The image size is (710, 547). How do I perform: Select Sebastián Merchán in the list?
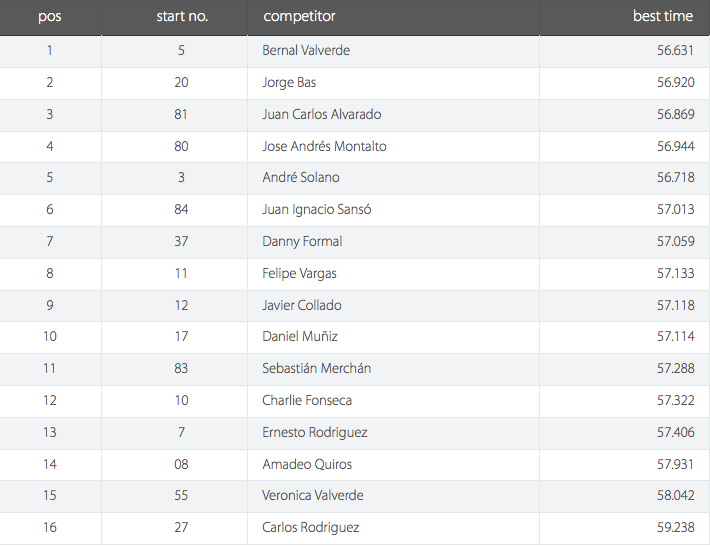317,368
